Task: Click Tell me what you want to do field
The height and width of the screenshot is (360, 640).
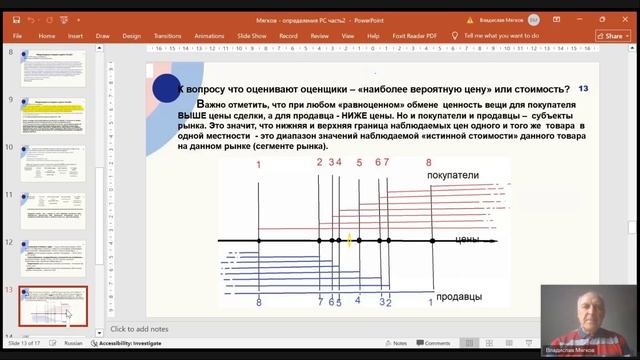Action: 501,36
